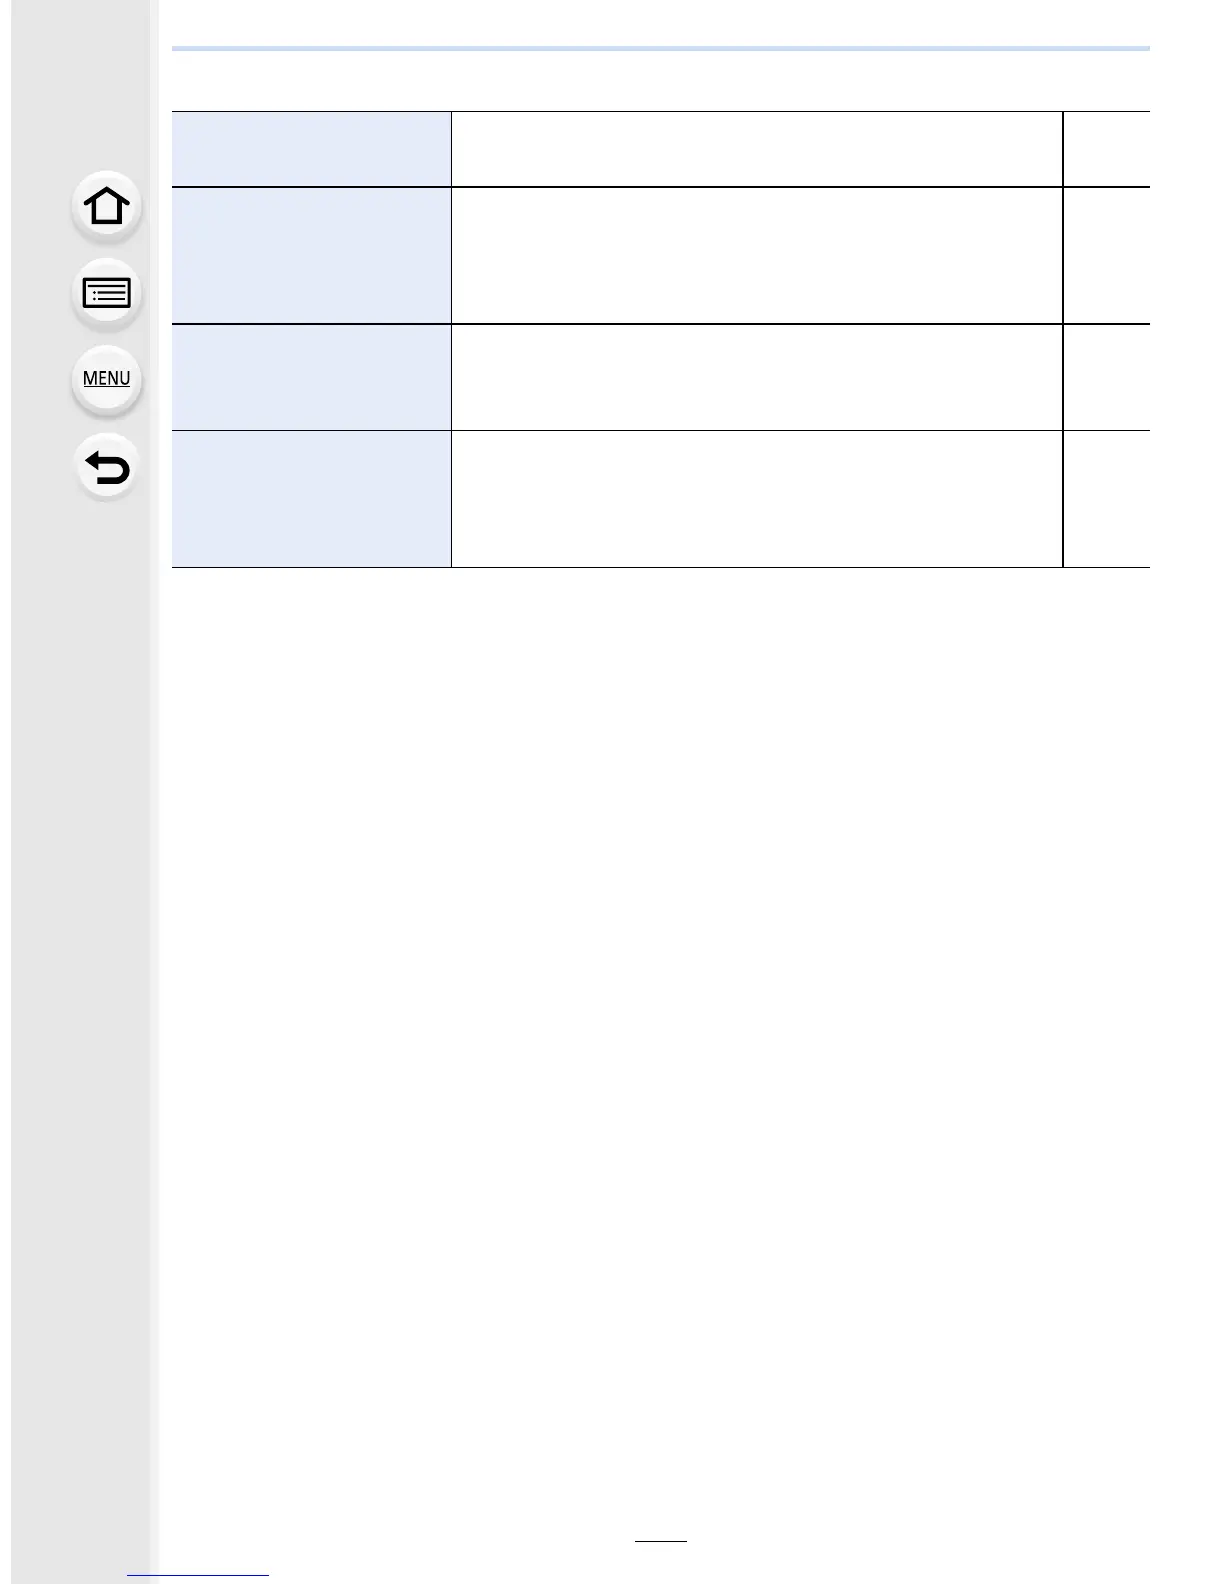Click the third row's wide description cell
This screenshot has width=1224, height=1584.
(757, 377)
